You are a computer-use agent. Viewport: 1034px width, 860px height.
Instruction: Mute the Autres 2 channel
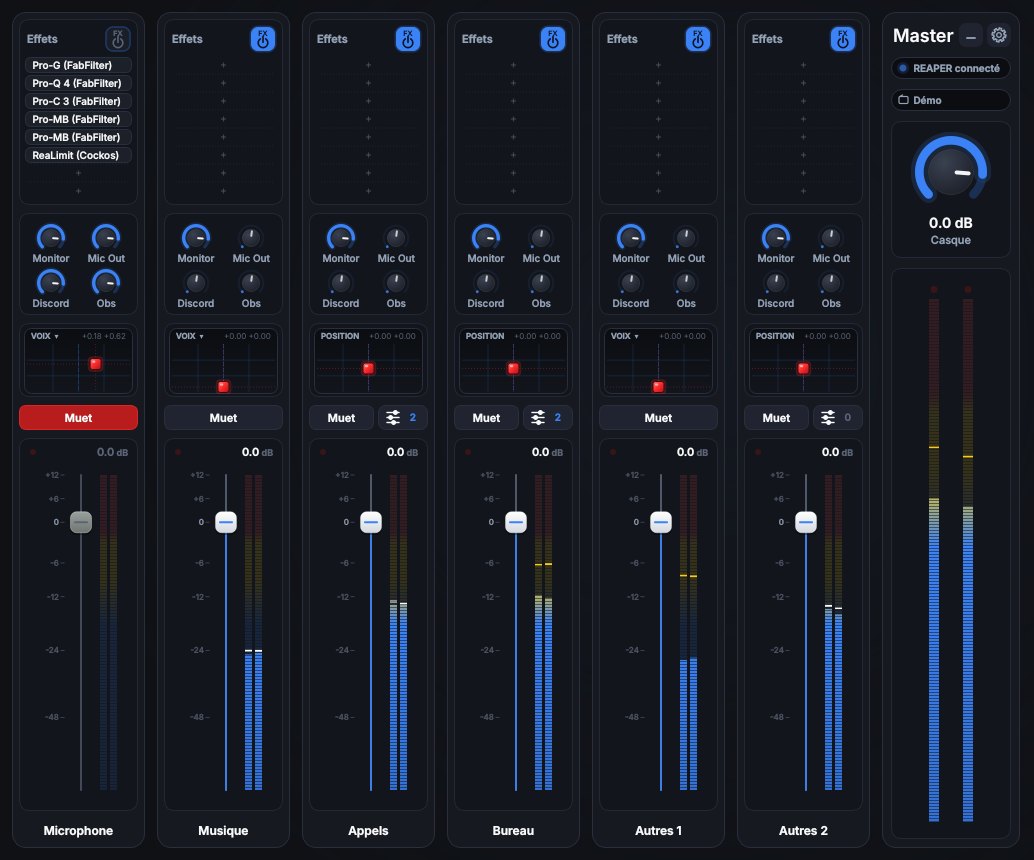(x=776, y=417)
